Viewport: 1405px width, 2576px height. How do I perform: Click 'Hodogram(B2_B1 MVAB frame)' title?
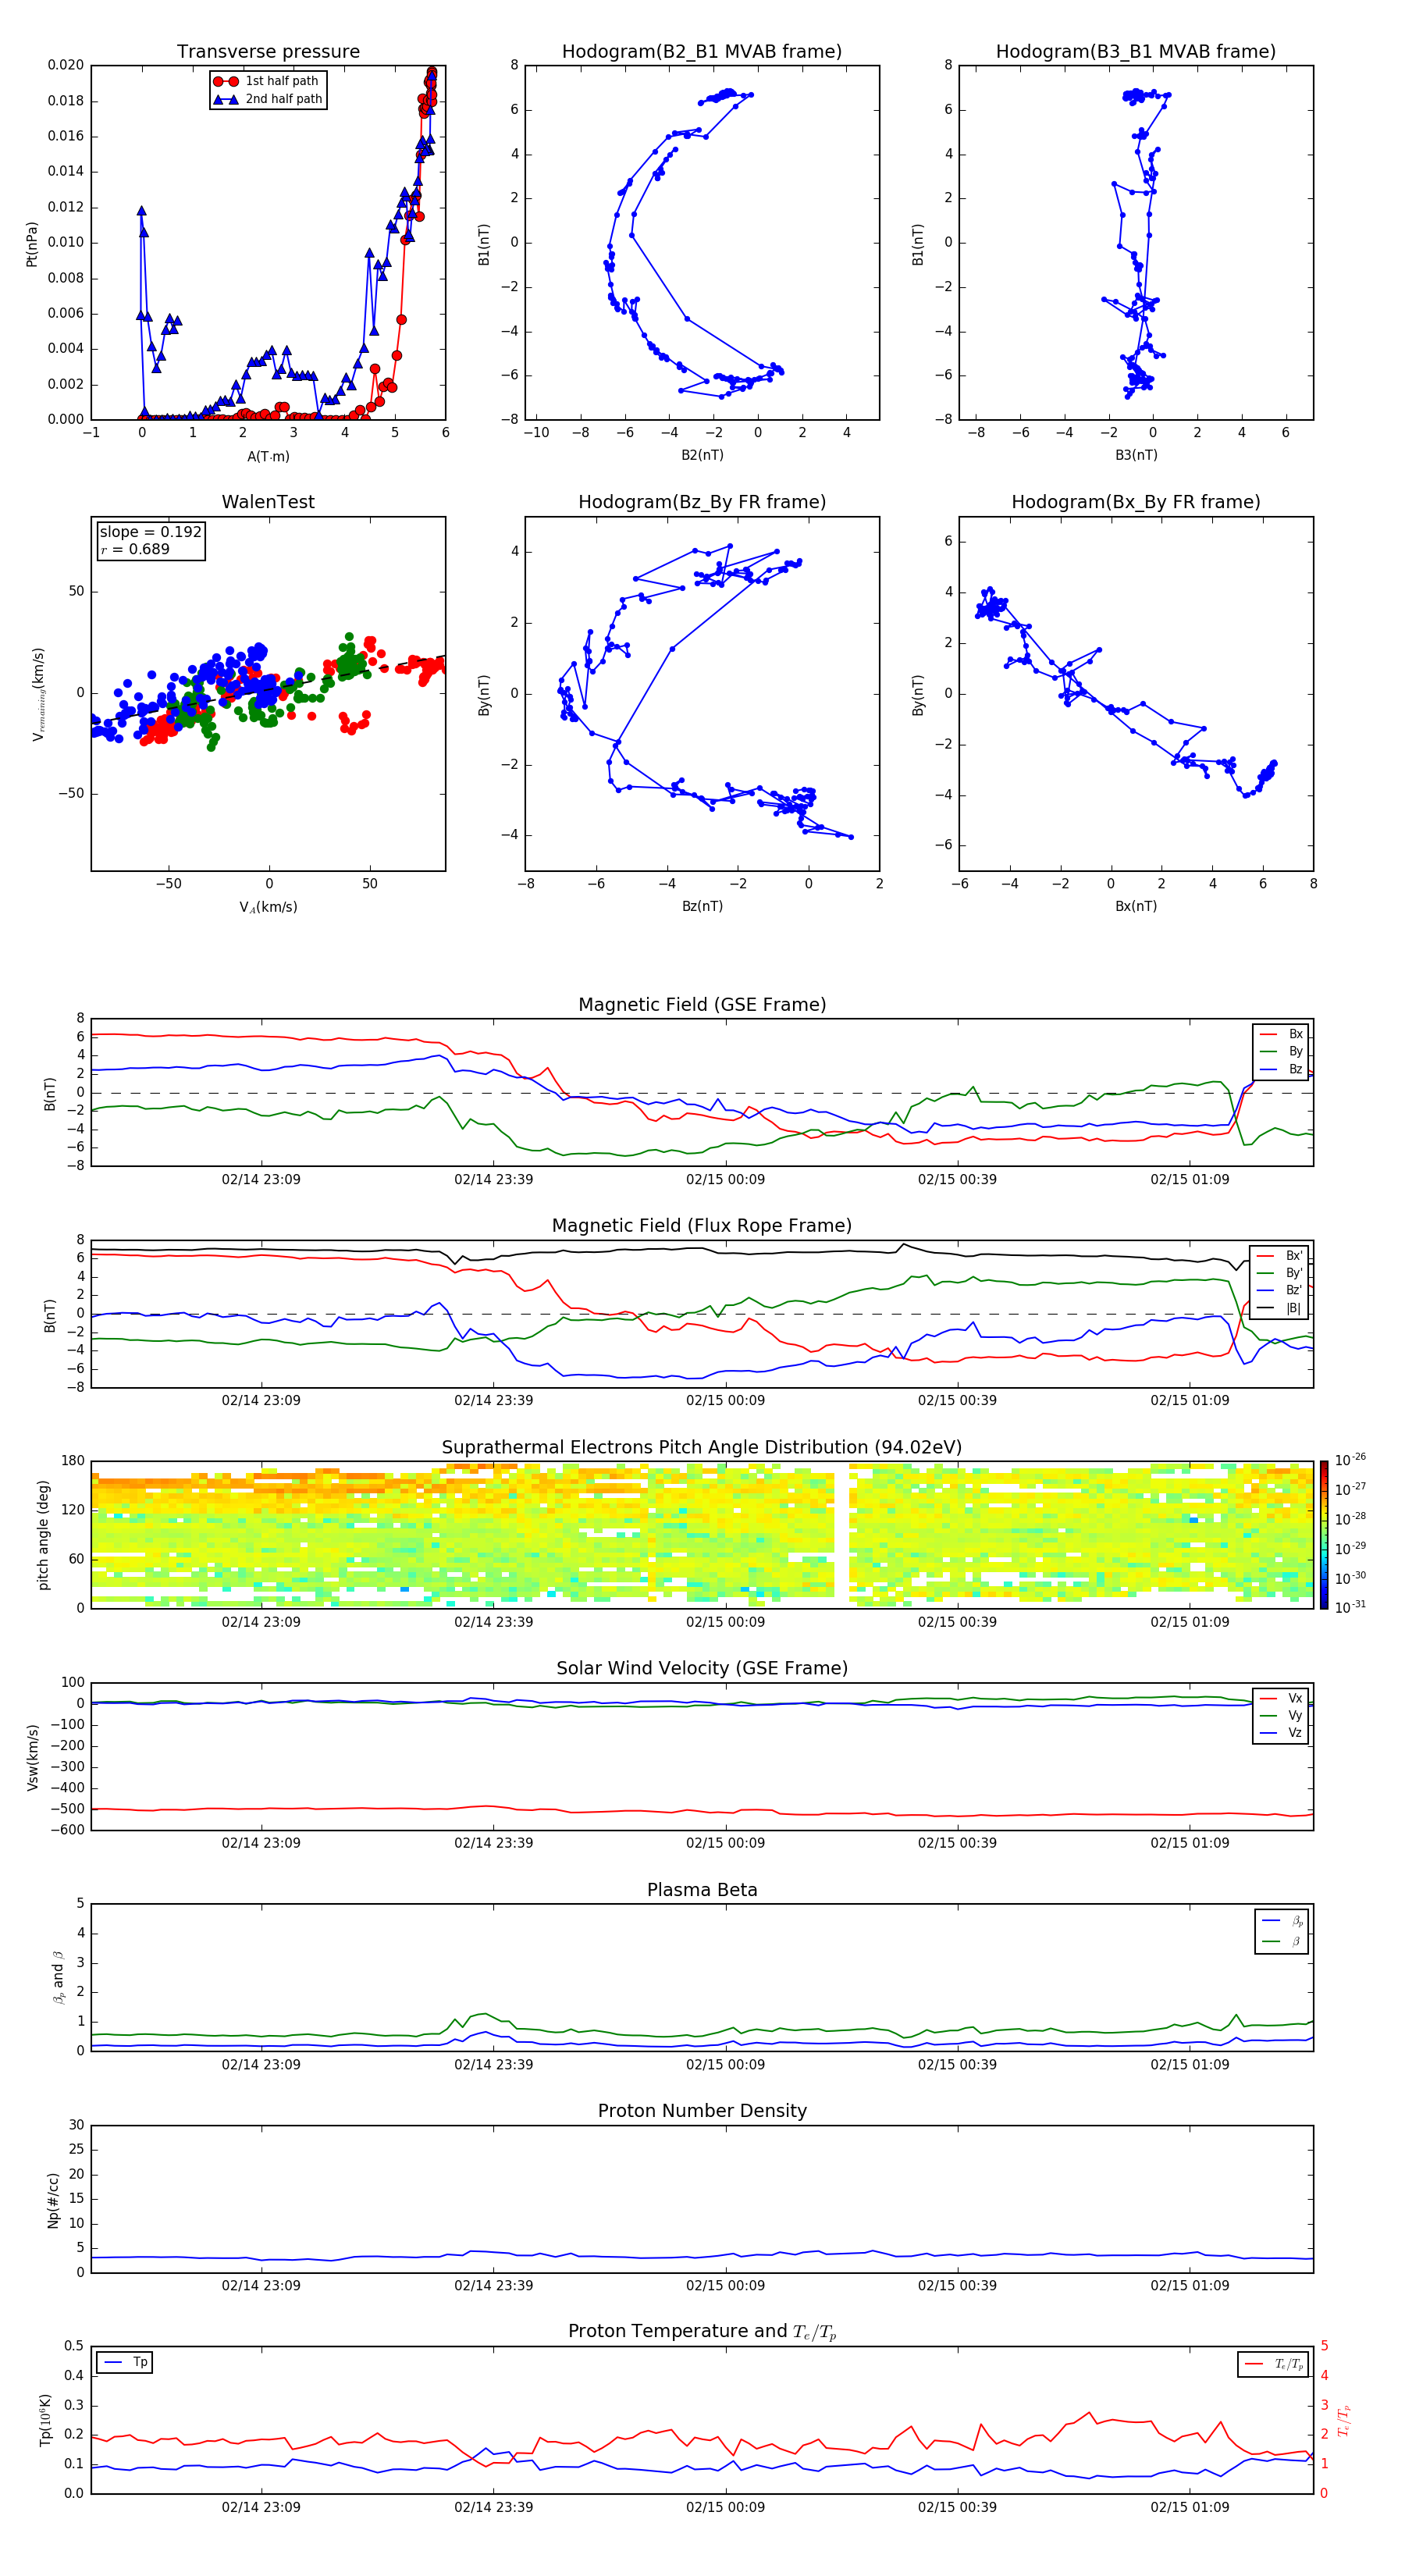click(x=702, y=51)
